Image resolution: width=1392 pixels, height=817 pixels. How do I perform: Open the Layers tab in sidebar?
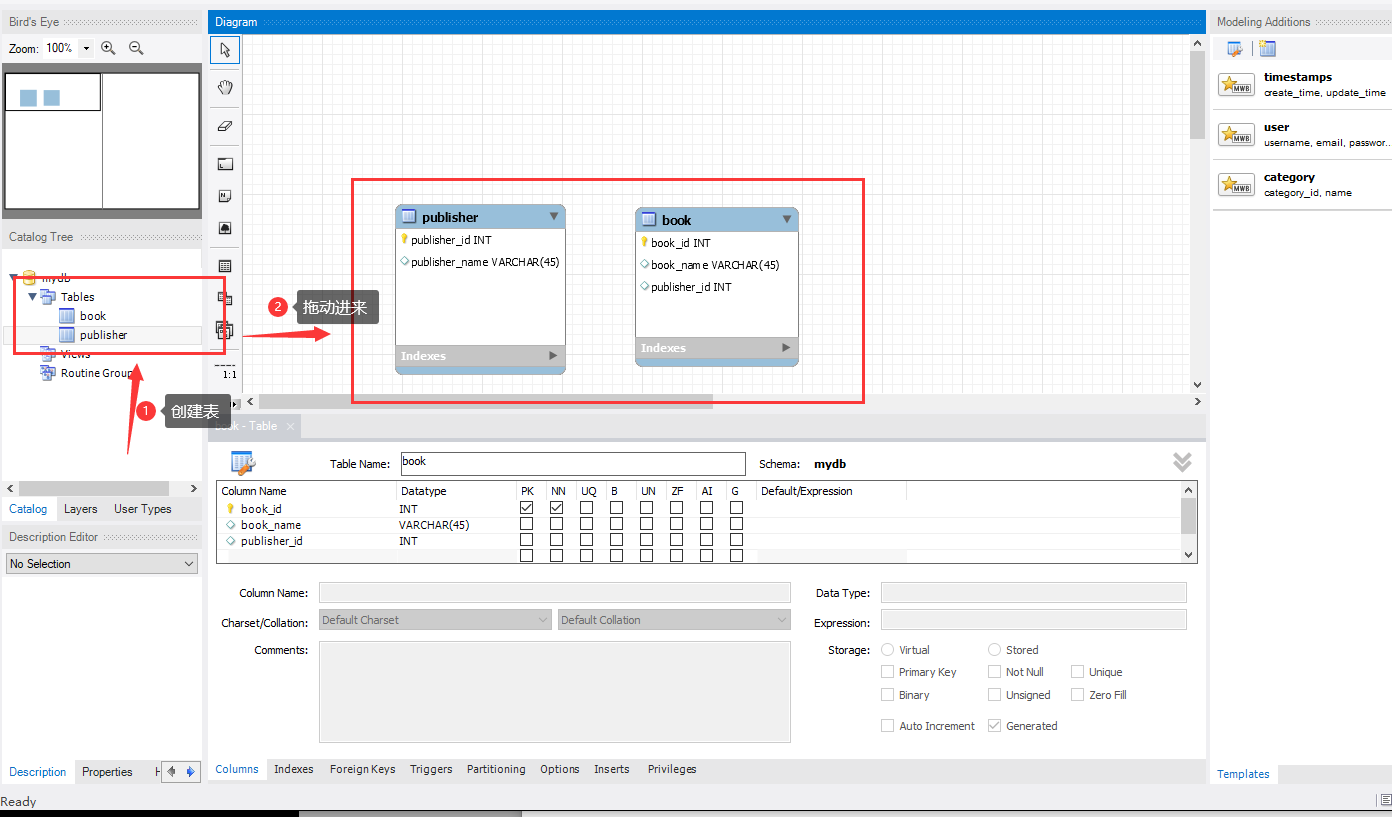(81, 509)
